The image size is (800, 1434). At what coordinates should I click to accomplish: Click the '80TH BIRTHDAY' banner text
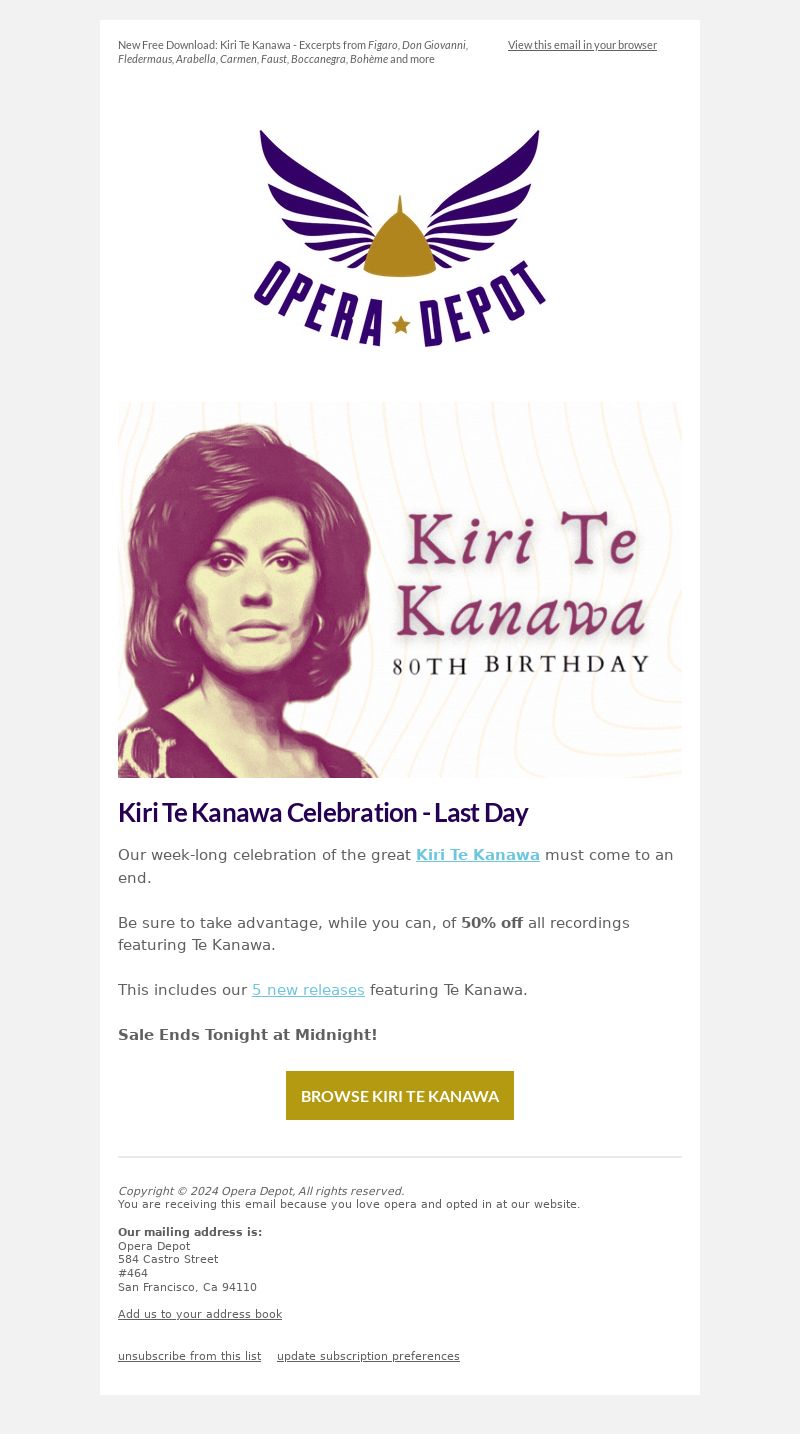coord(521,665)
